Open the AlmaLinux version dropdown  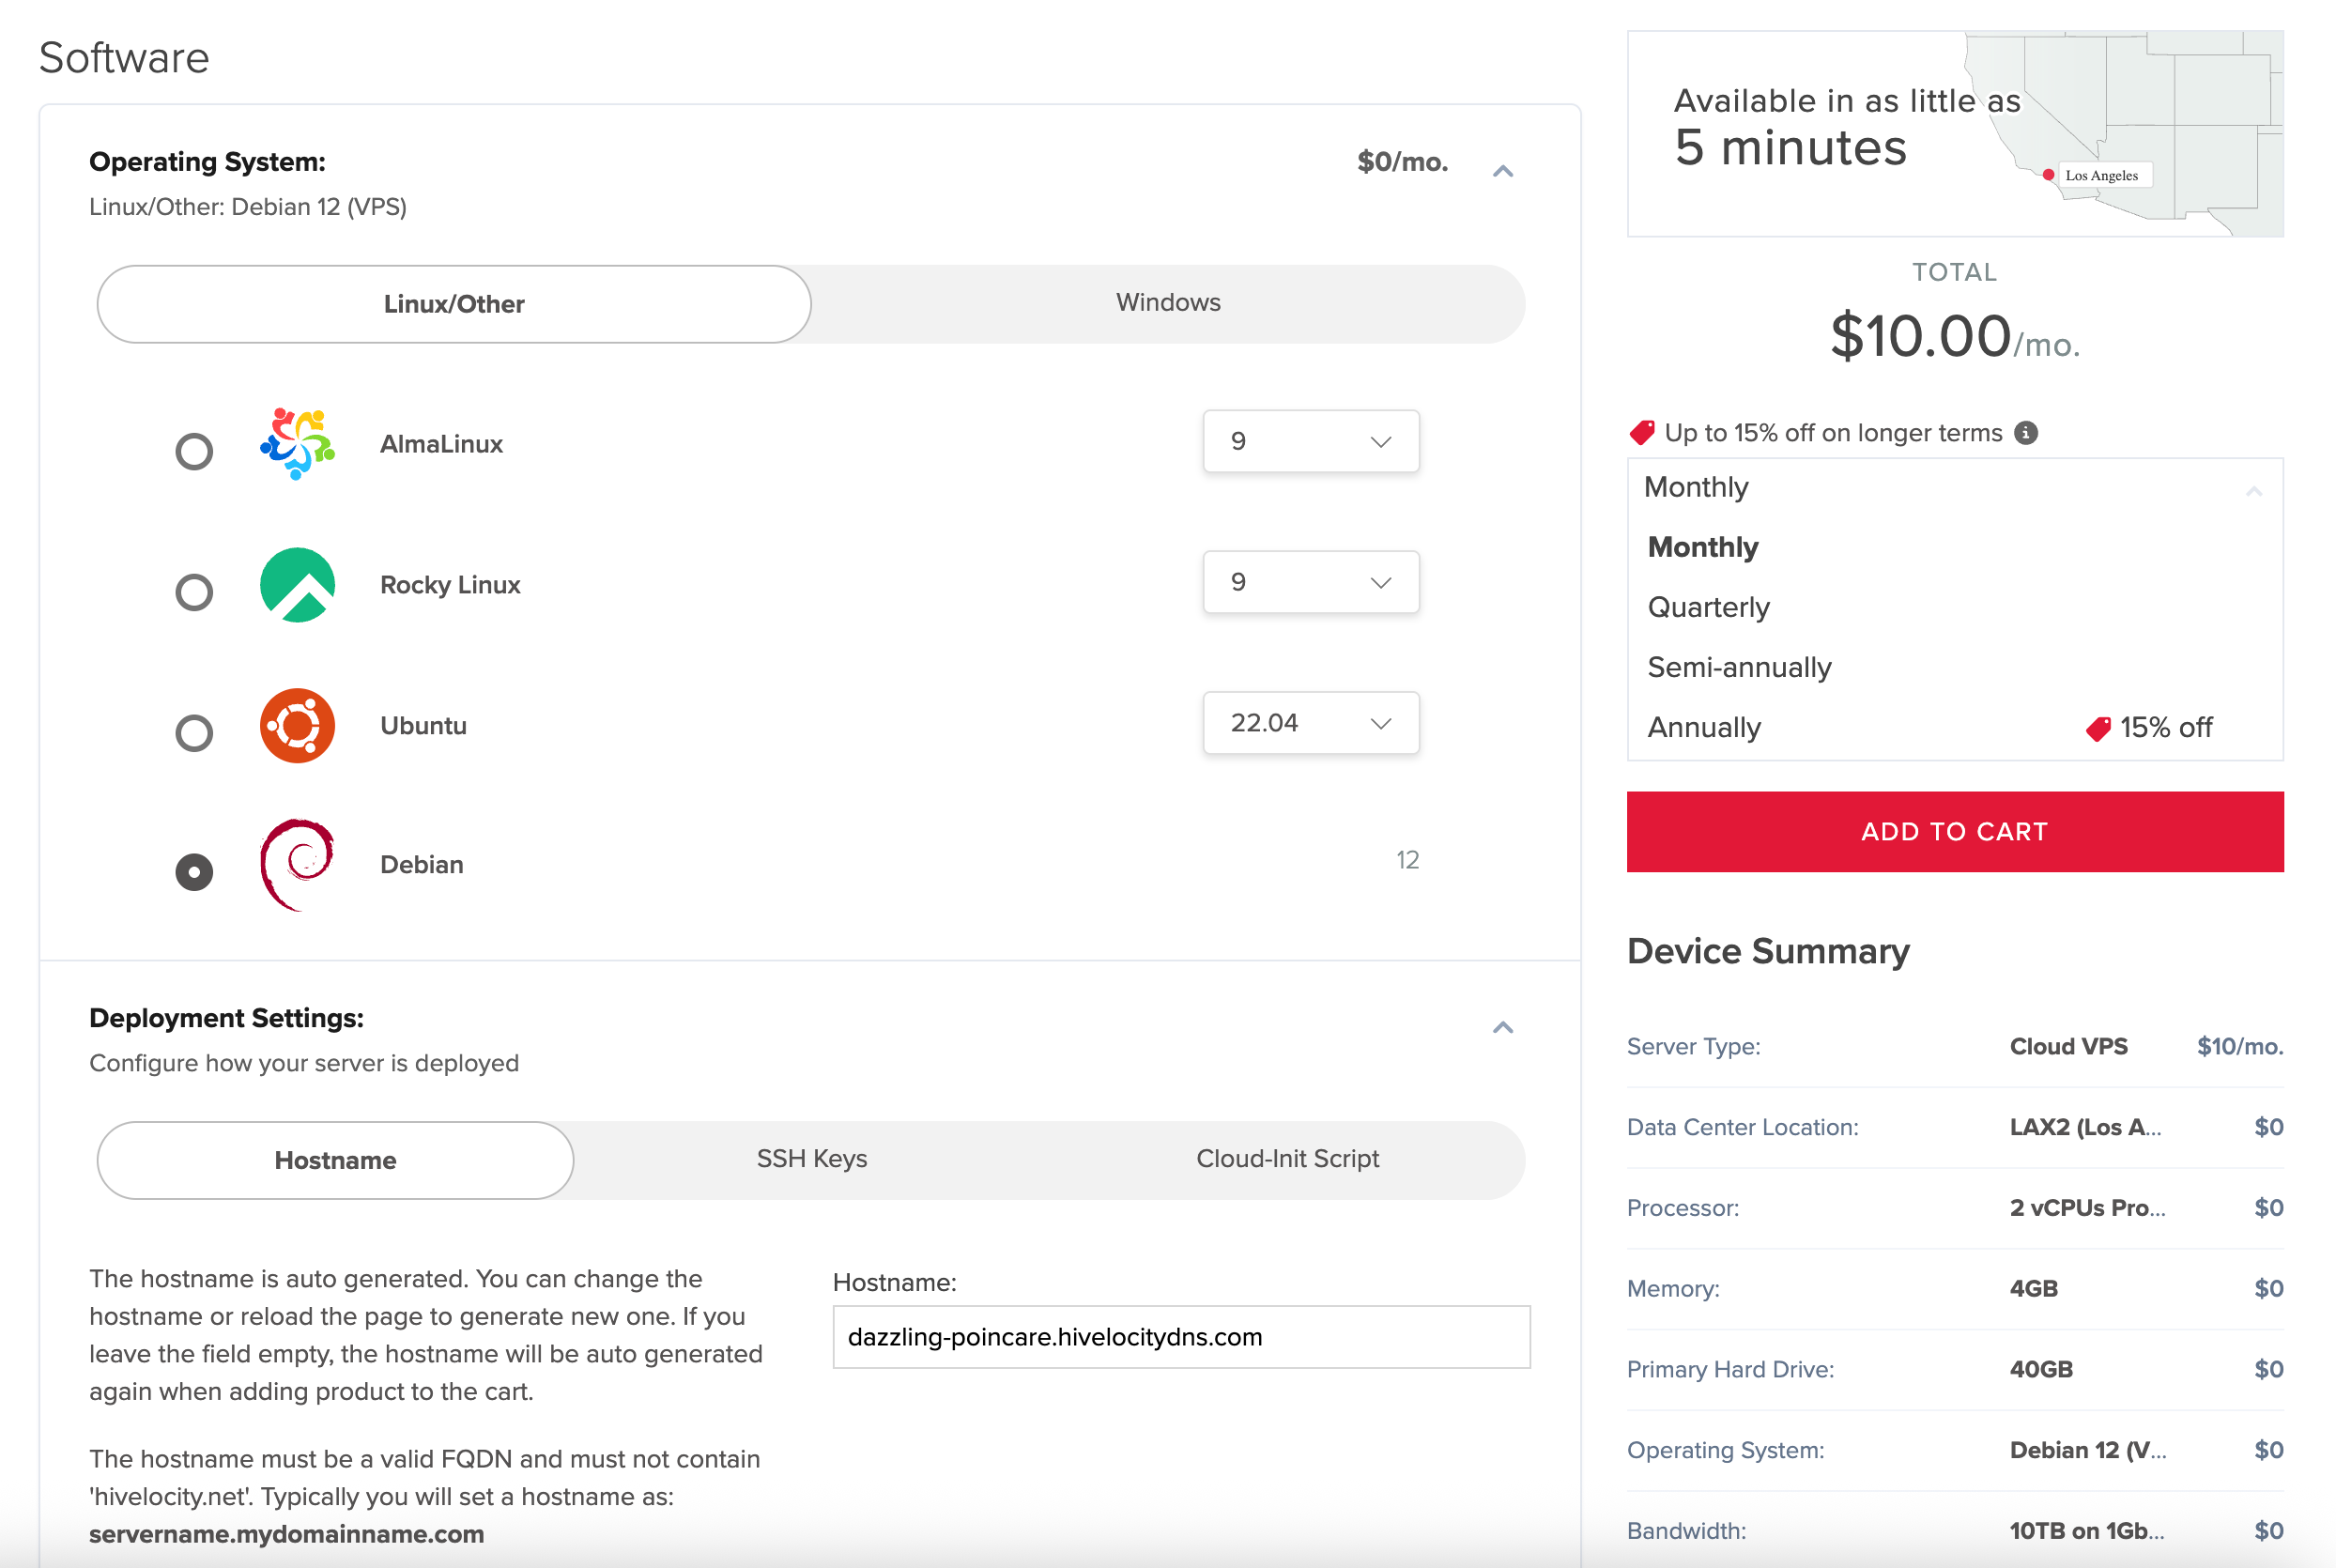pyautogui.click(x=1310, y=441)
